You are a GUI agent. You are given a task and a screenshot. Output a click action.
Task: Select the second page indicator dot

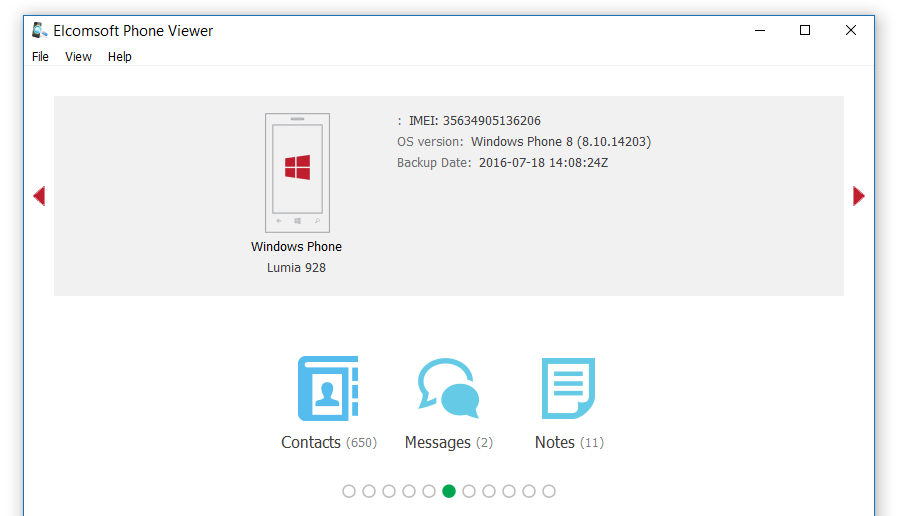[369, 491]
